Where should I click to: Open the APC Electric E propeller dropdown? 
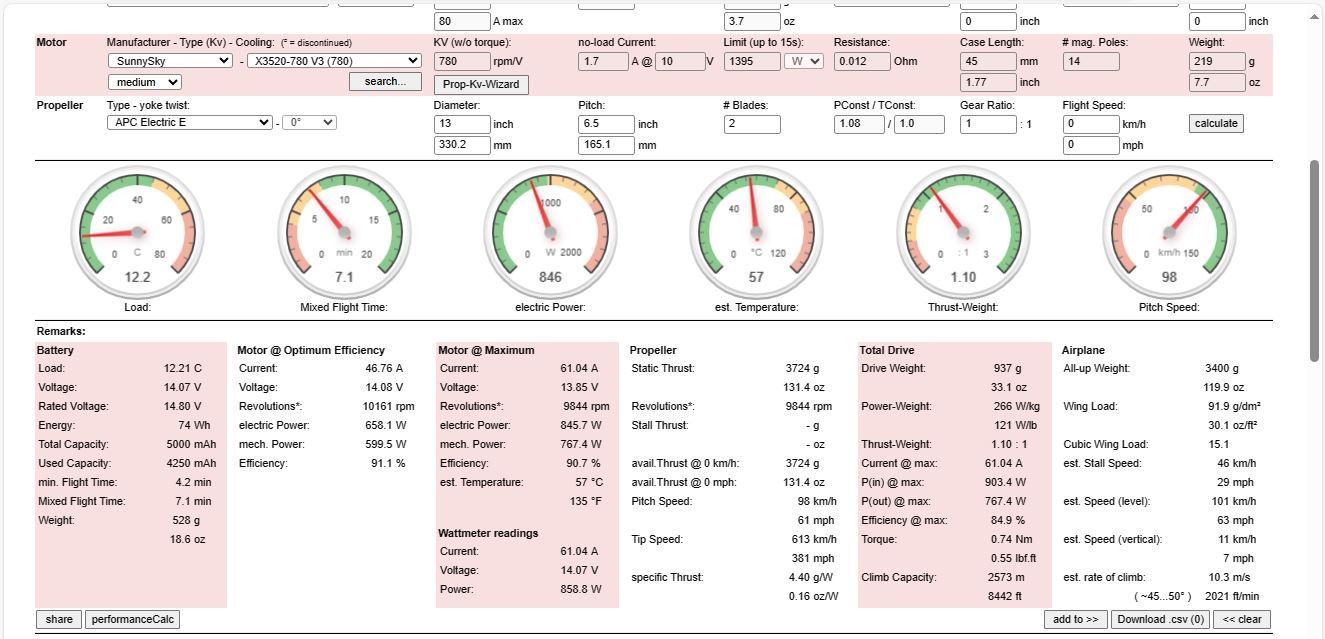coord(189,122)
